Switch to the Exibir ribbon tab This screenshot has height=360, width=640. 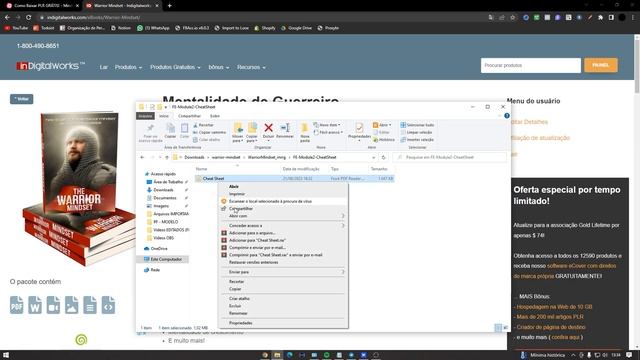point(215,116)
